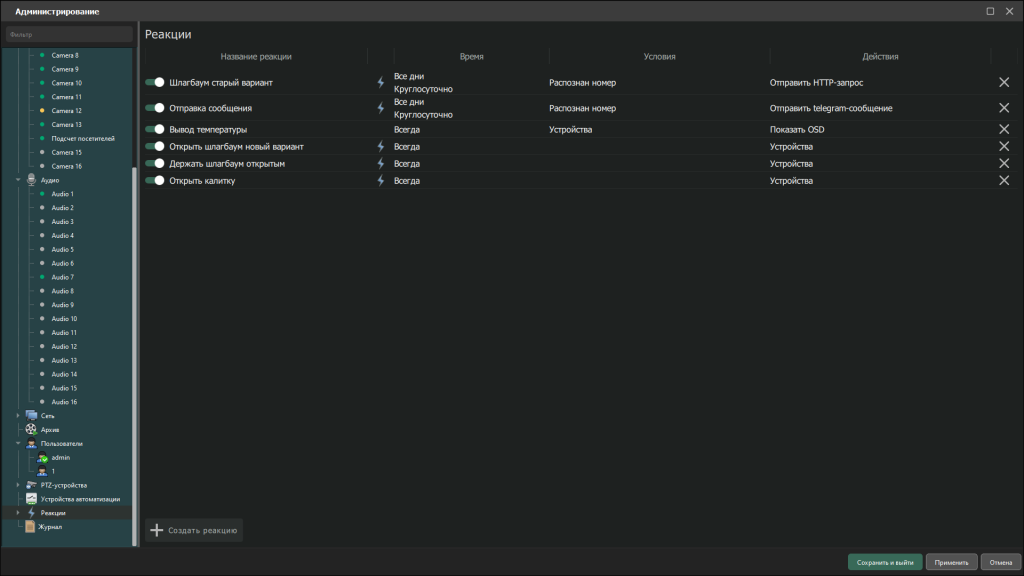Click the Условия column header
Screen dimensions: 1024x576
click(x=660, y=56)
